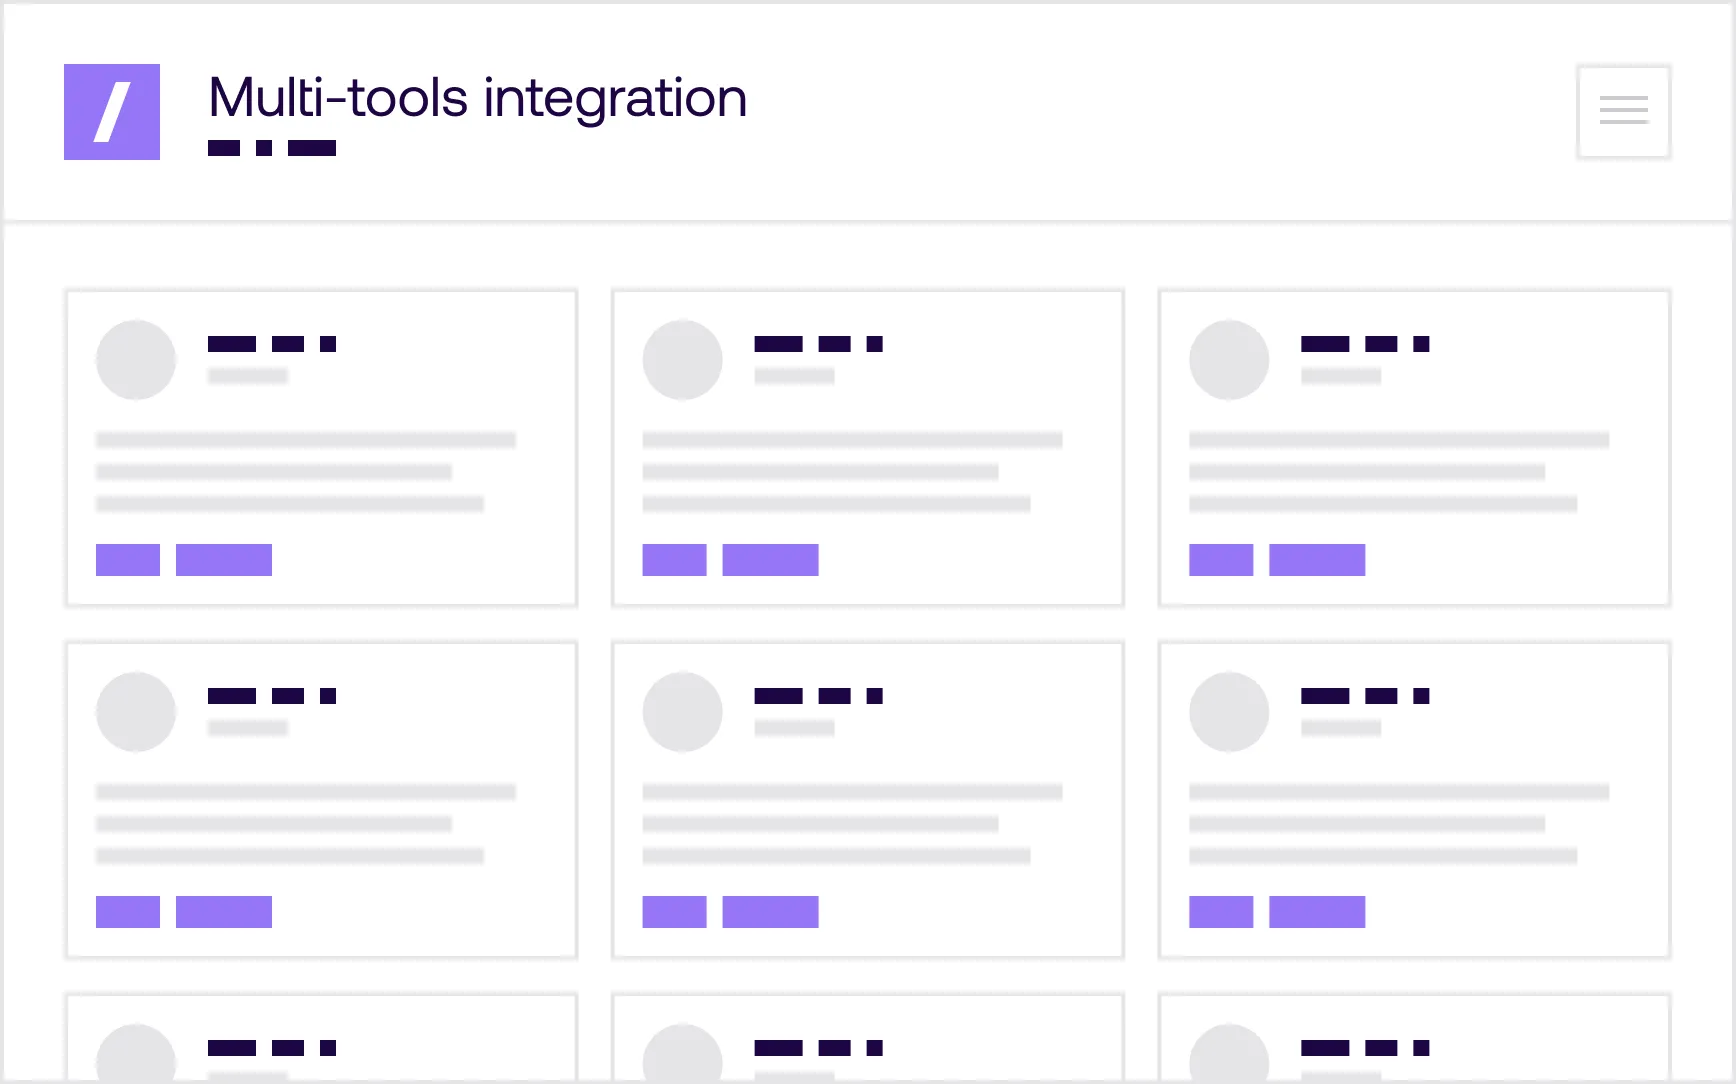Click the avatar in the second-row middle card
This screenshot has height=1084, width=1736.
[683, 712]
